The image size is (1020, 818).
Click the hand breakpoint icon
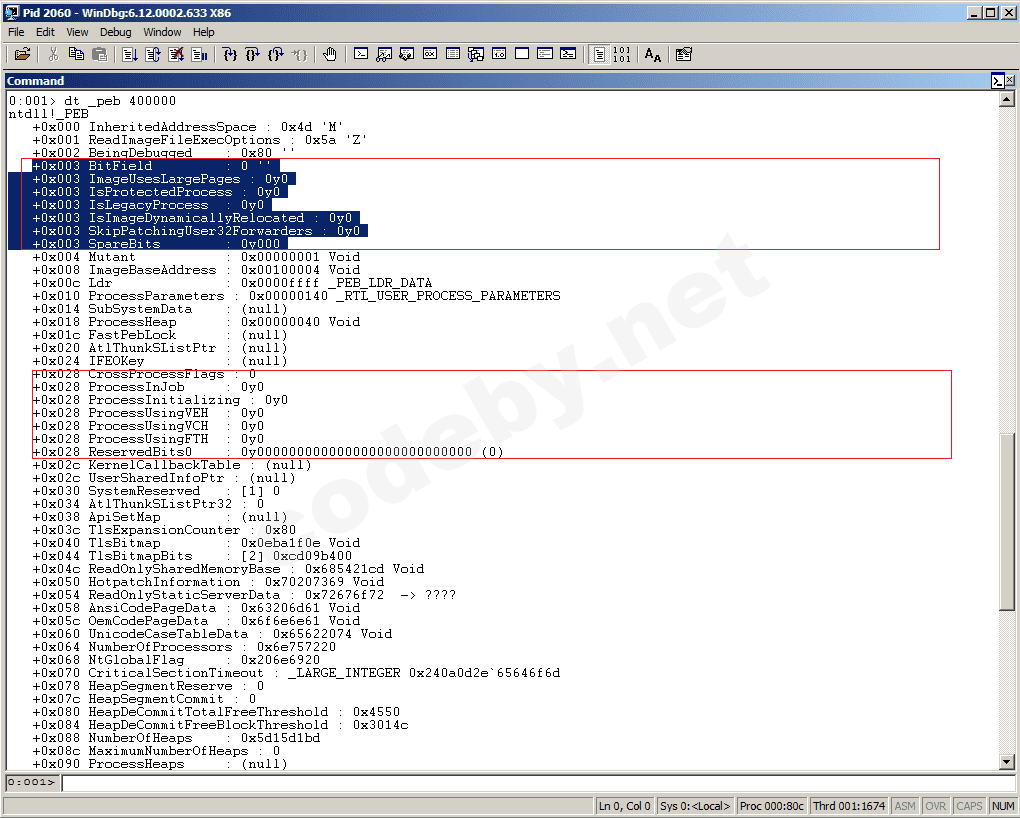pos(330,54)
